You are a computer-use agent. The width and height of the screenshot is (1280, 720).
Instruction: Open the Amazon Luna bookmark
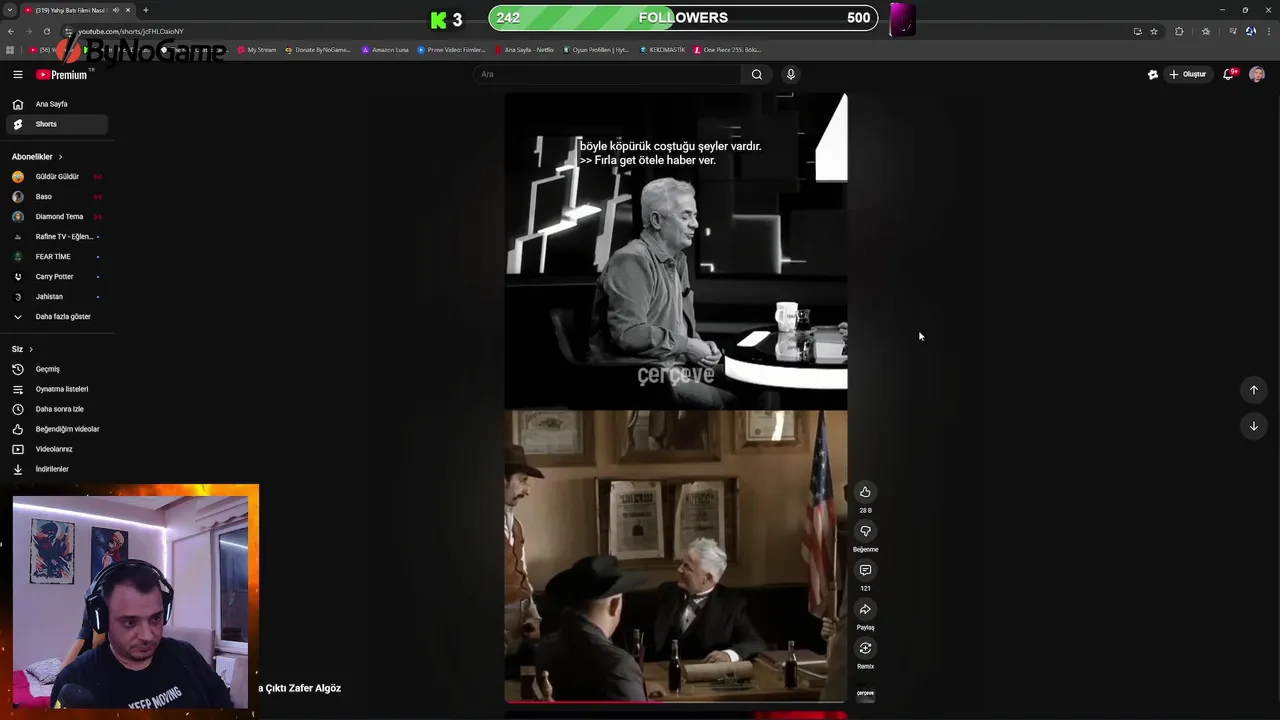(x=385, y=50)
